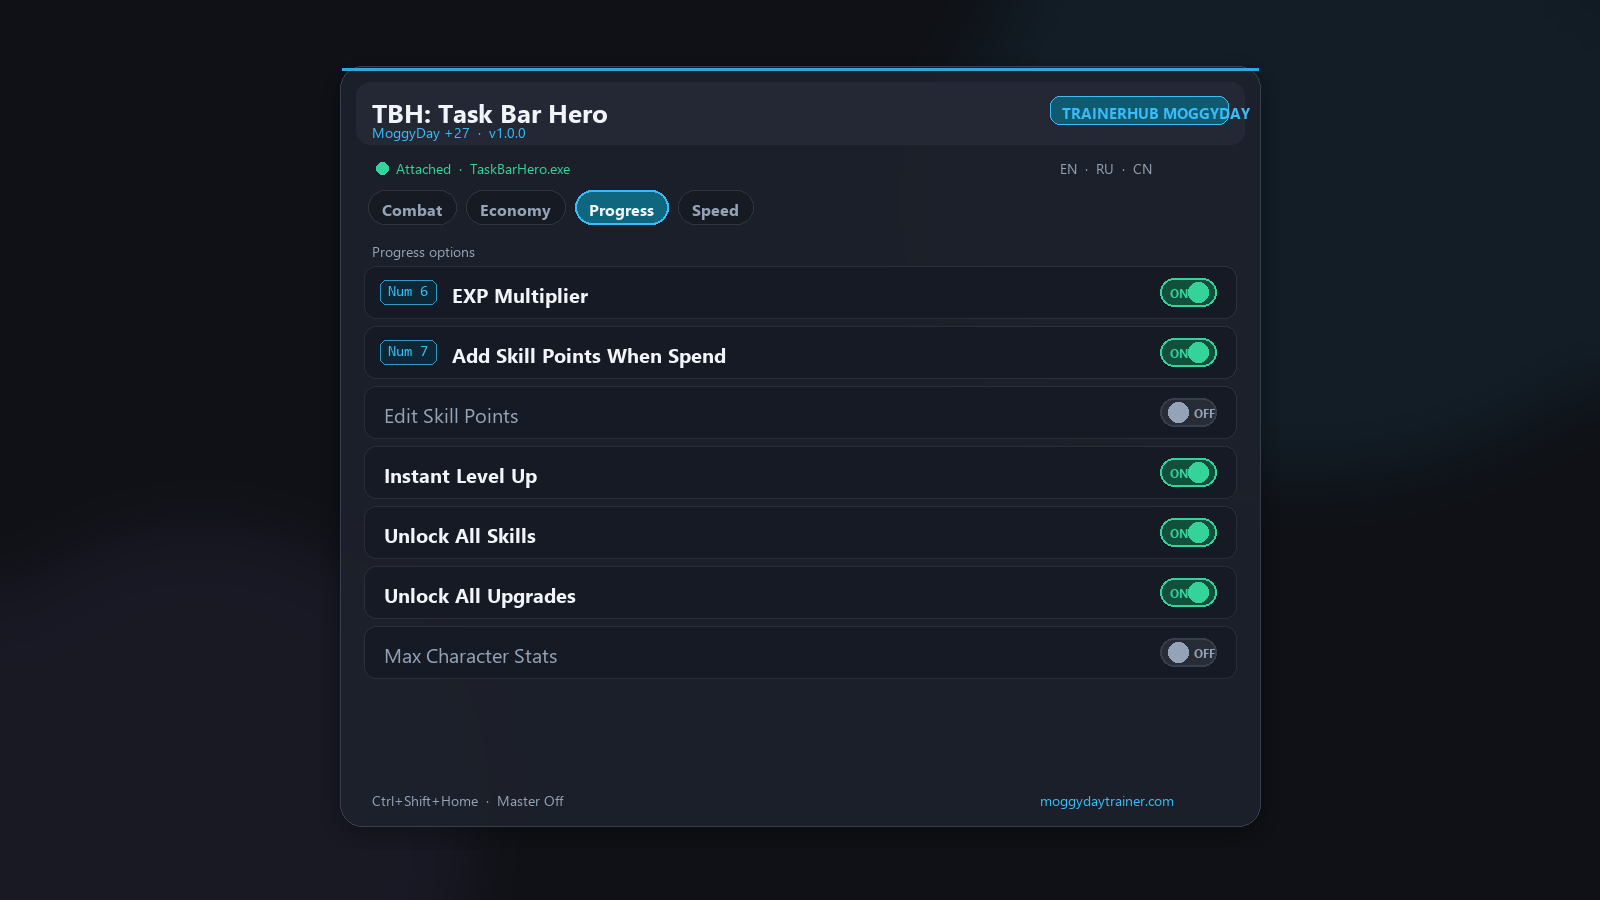Click the TBH: Task Bar Hero title
The image size is (1600, 900).
[x=490, y=114]
